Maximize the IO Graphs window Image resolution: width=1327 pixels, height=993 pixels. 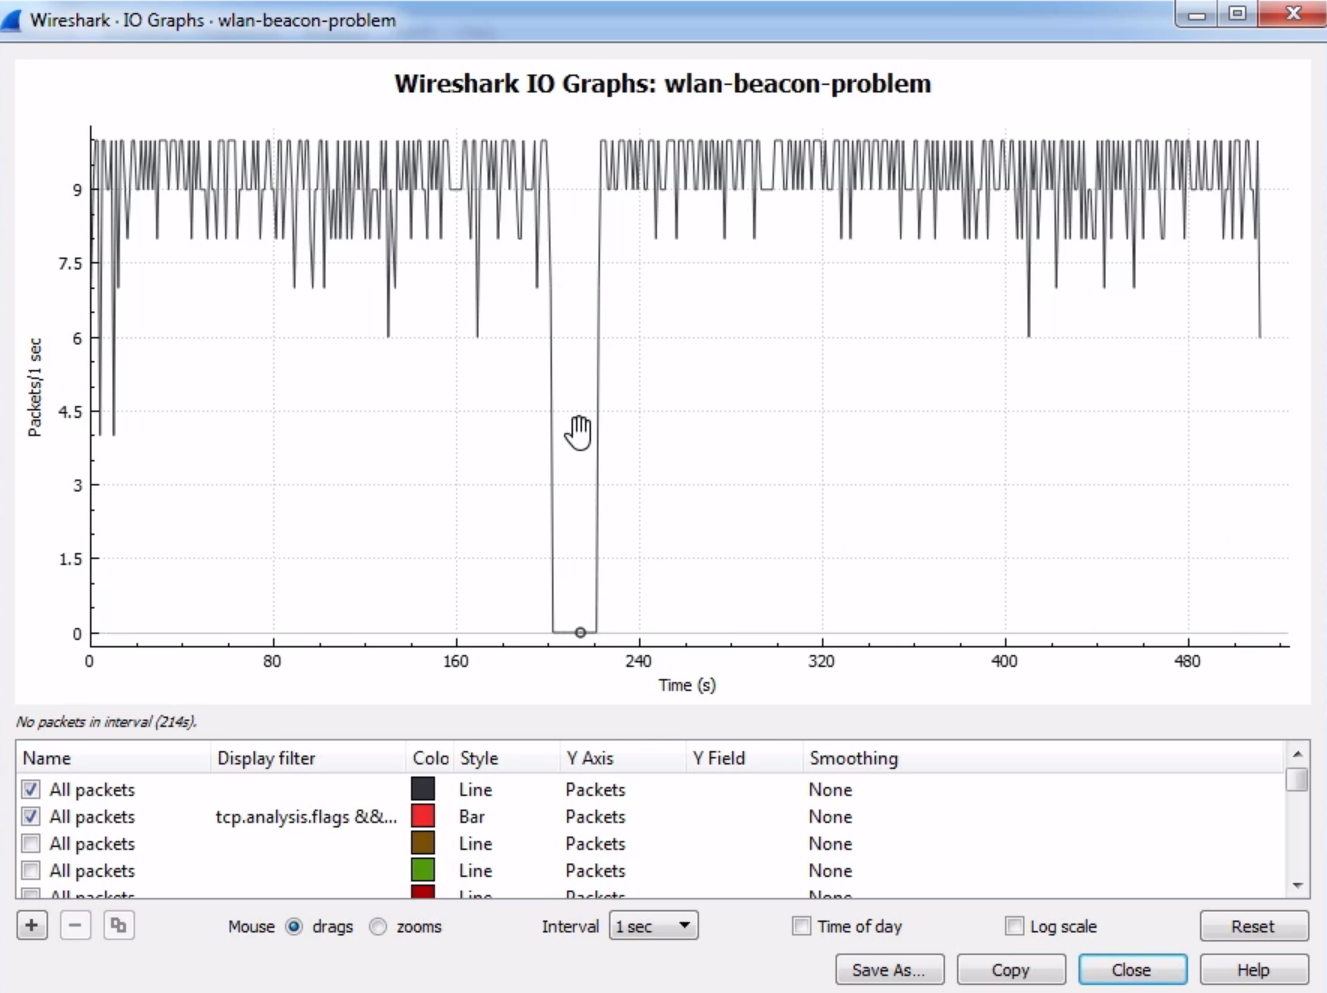(1237, 13)
